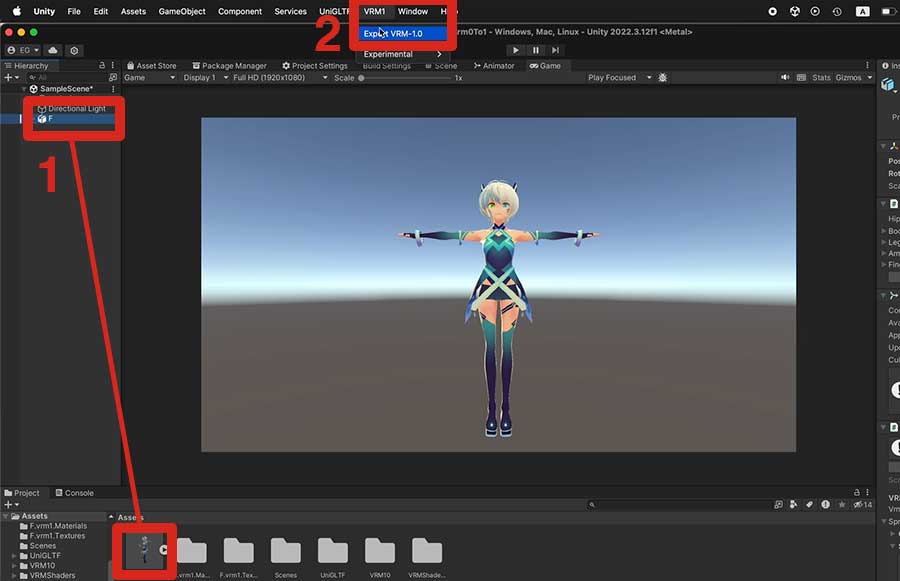Toggle the Game view shortcuts keyboard icon

801,78
